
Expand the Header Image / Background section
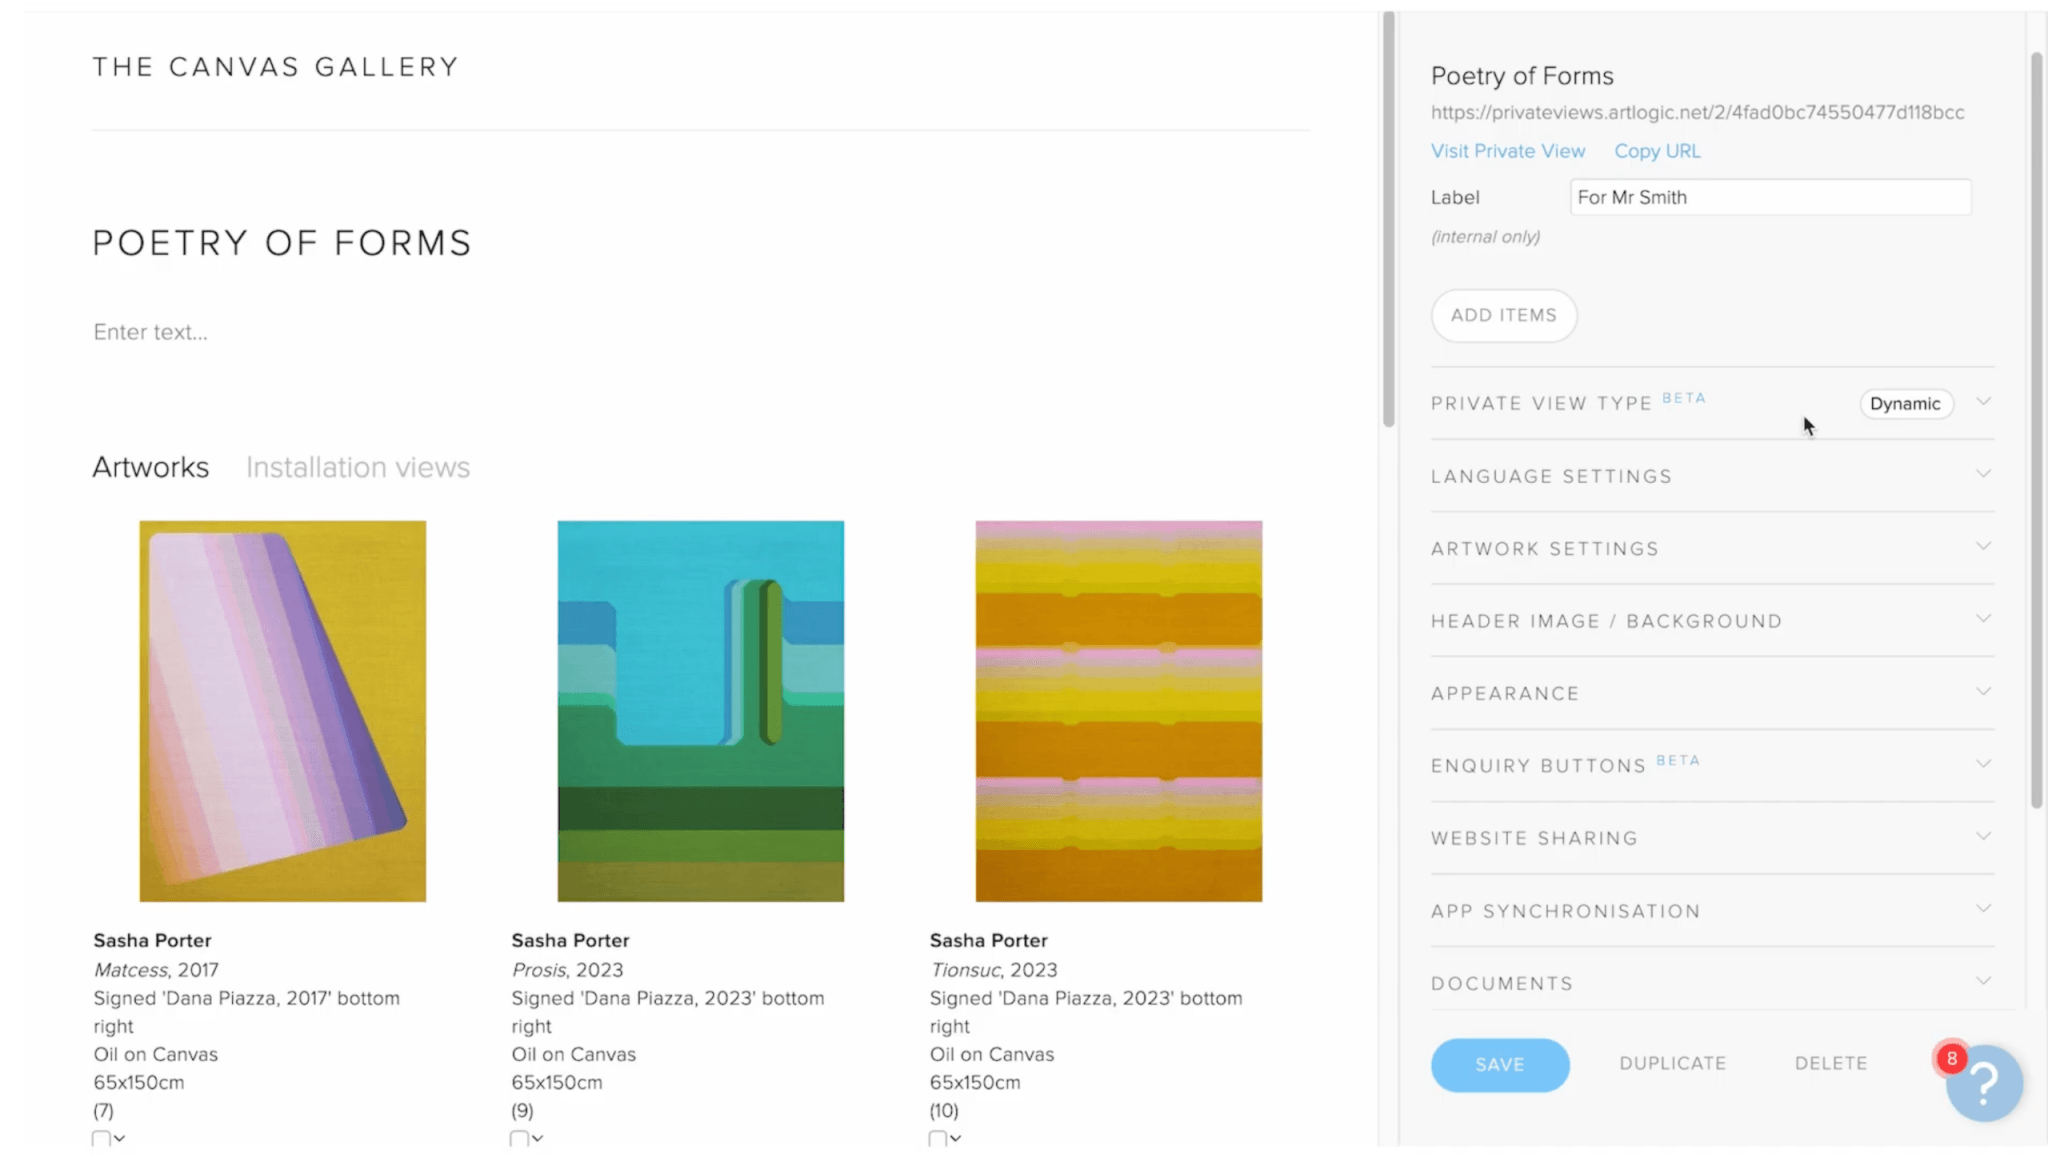(x=1711, y=621)
